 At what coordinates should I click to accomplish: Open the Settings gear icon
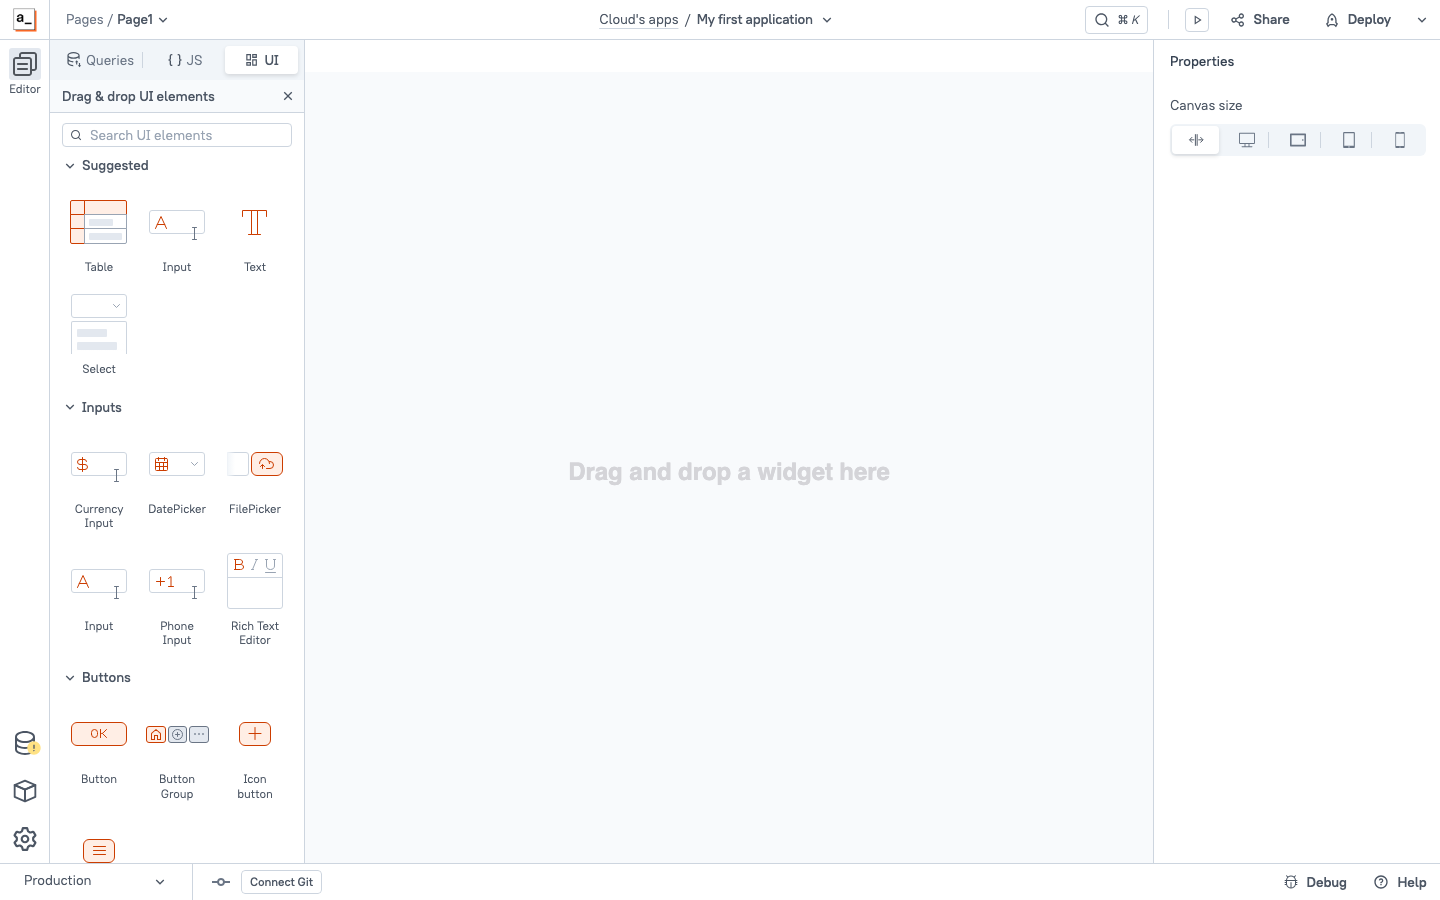pos(25,839)
